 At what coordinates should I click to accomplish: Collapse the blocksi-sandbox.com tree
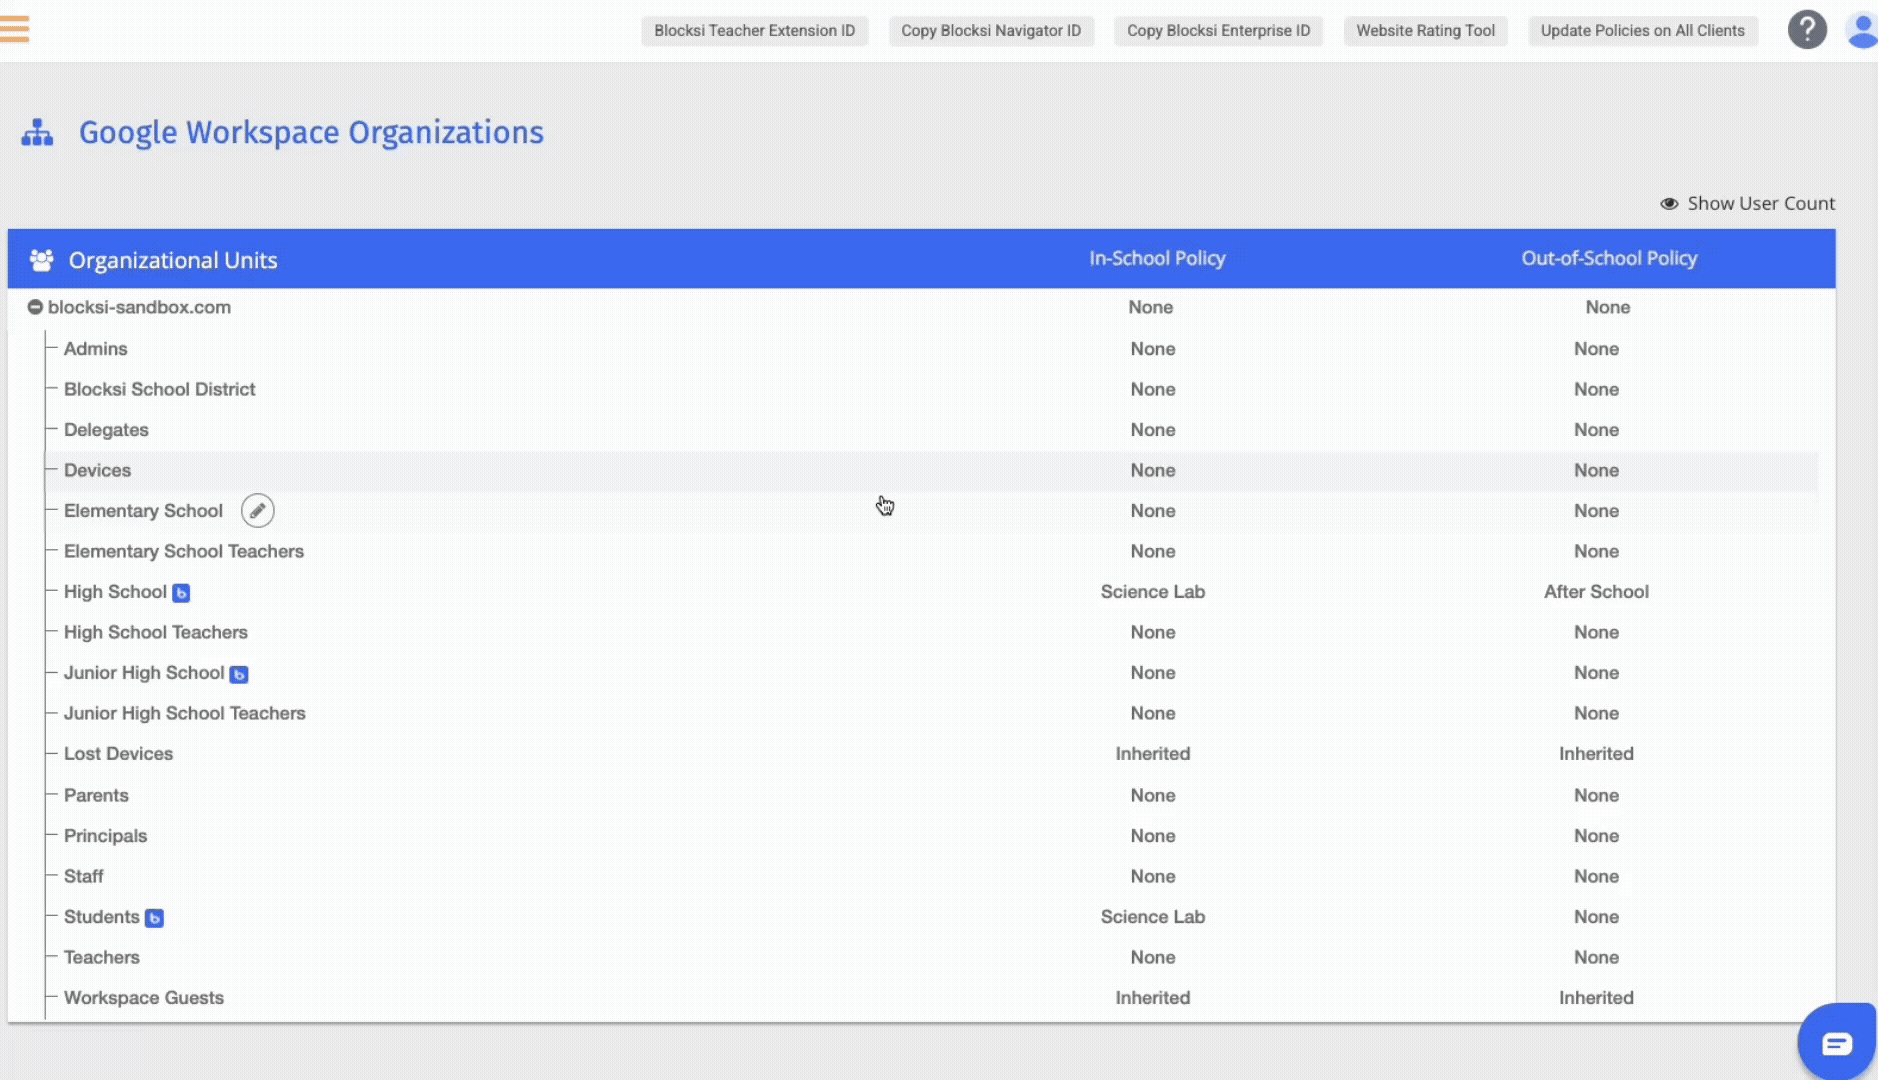[35, 307]
